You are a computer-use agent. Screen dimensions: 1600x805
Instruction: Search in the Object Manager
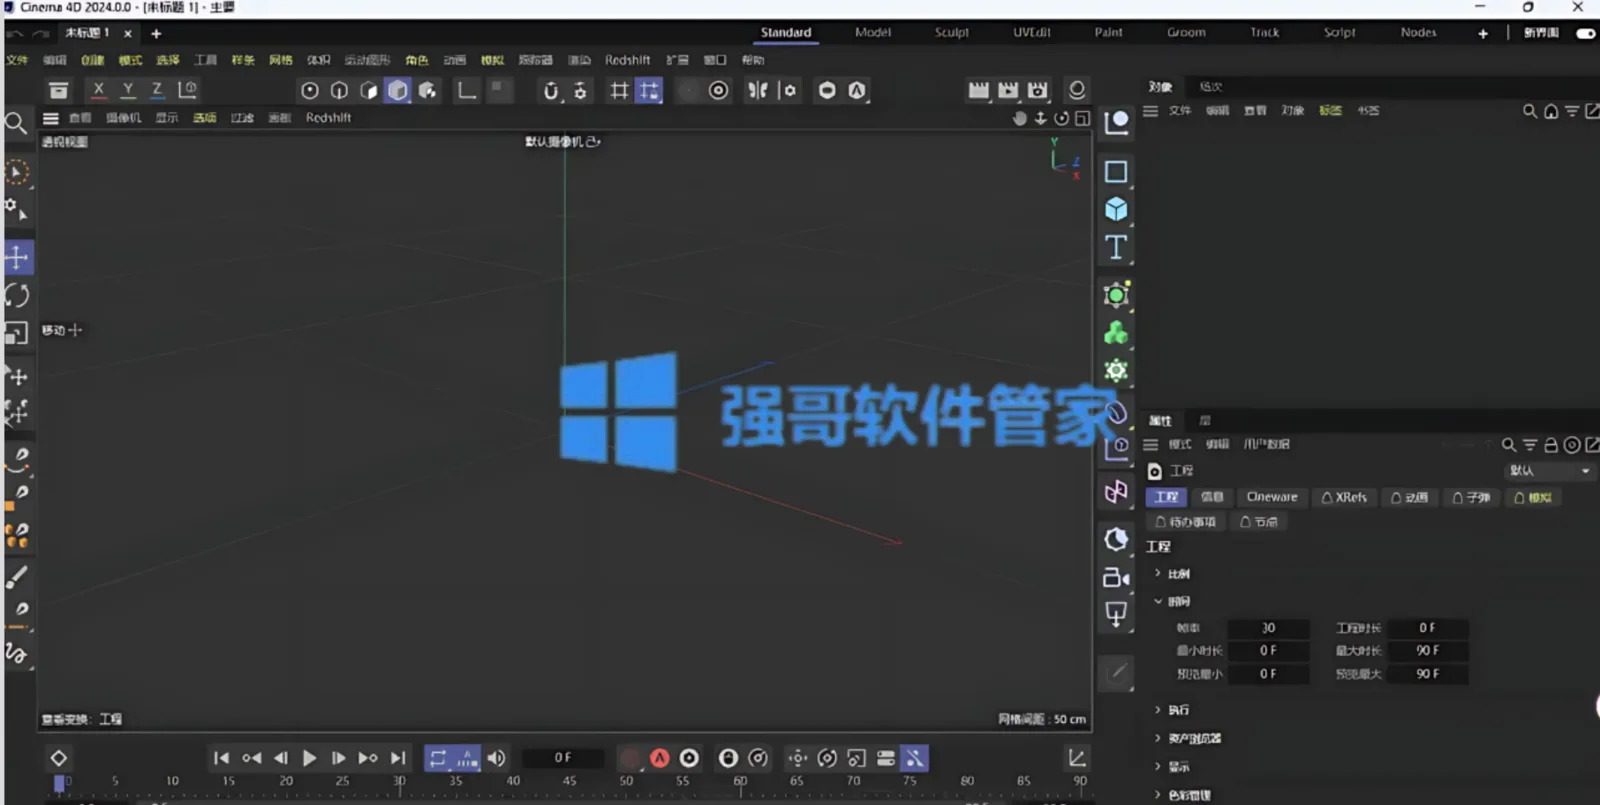[1530, 111]
